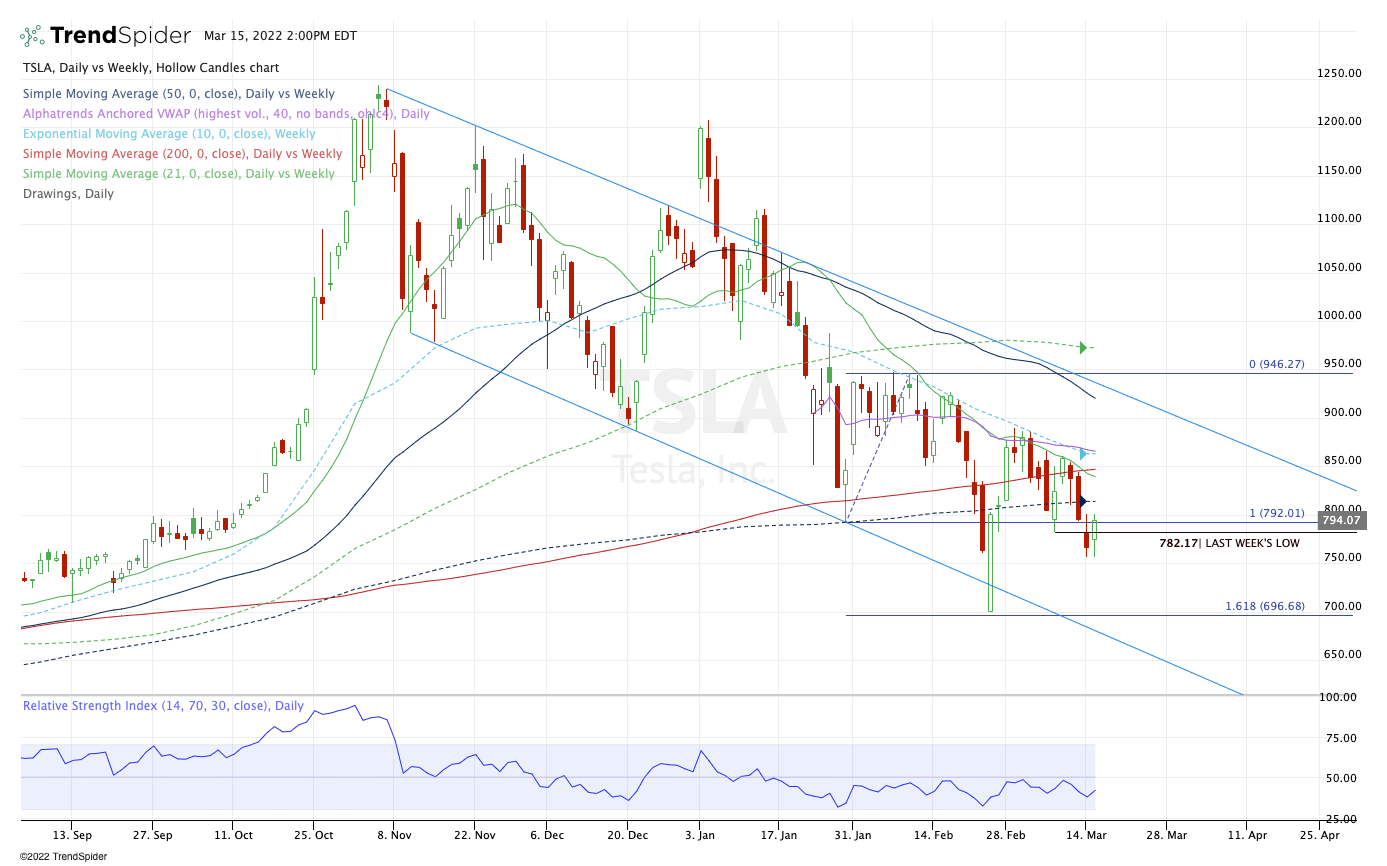The image size is (1387, 866).
Task: Select the Simple Moving Average (50) legend entry
Action: click(178, 94)
